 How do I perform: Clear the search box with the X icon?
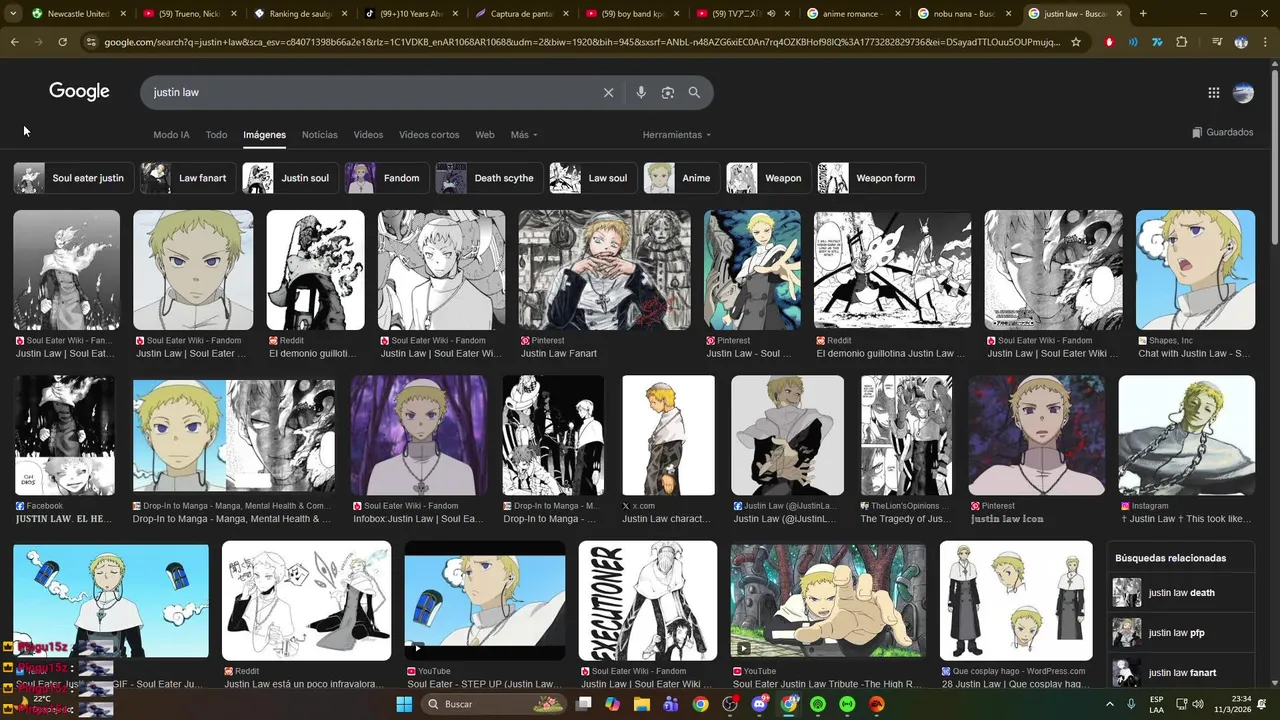tap(608, 92)
